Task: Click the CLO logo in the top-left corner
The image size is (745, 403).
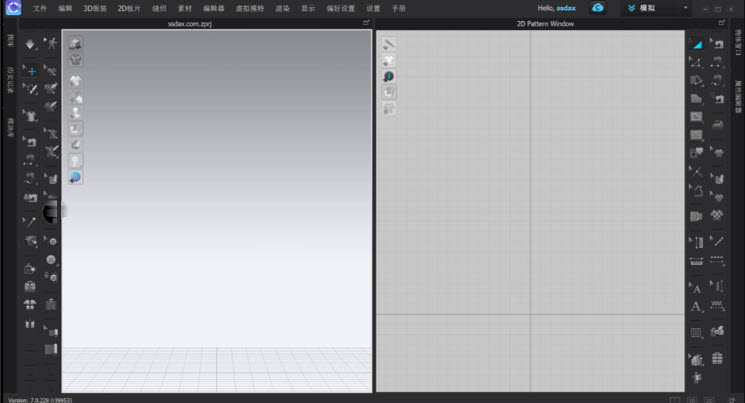Action: point(11,8)
